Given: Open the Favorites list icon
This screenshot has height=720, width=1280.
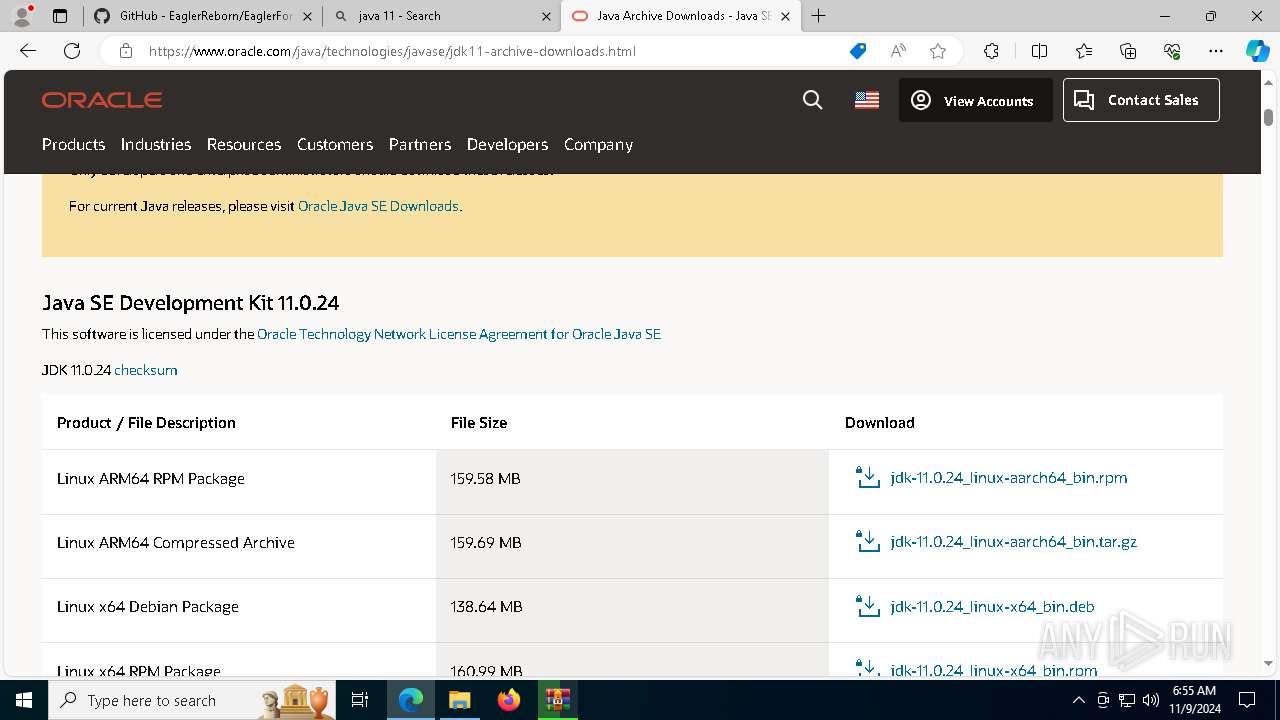Looking at the screenshot, I should pyautogui.click(x=1084, y=51).
